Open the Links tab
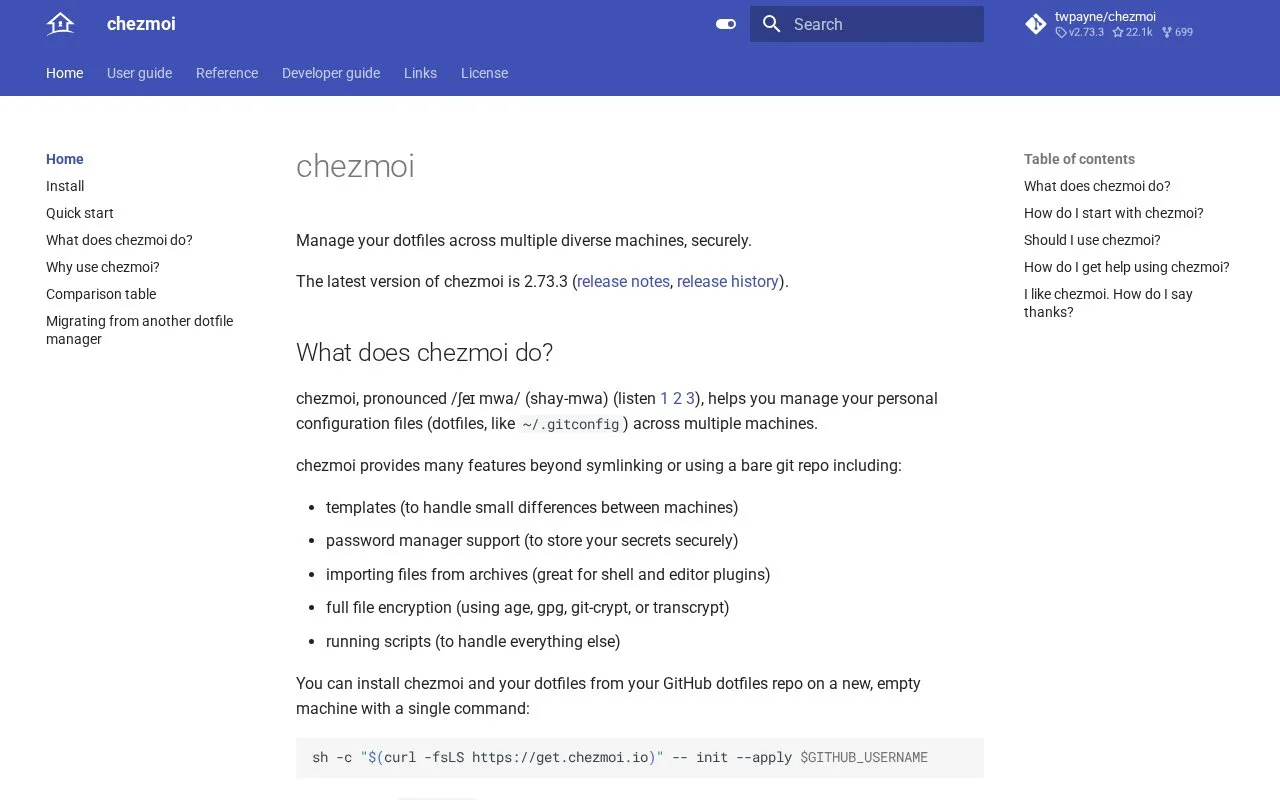The image size is (1280, 800). pos(420,73)
